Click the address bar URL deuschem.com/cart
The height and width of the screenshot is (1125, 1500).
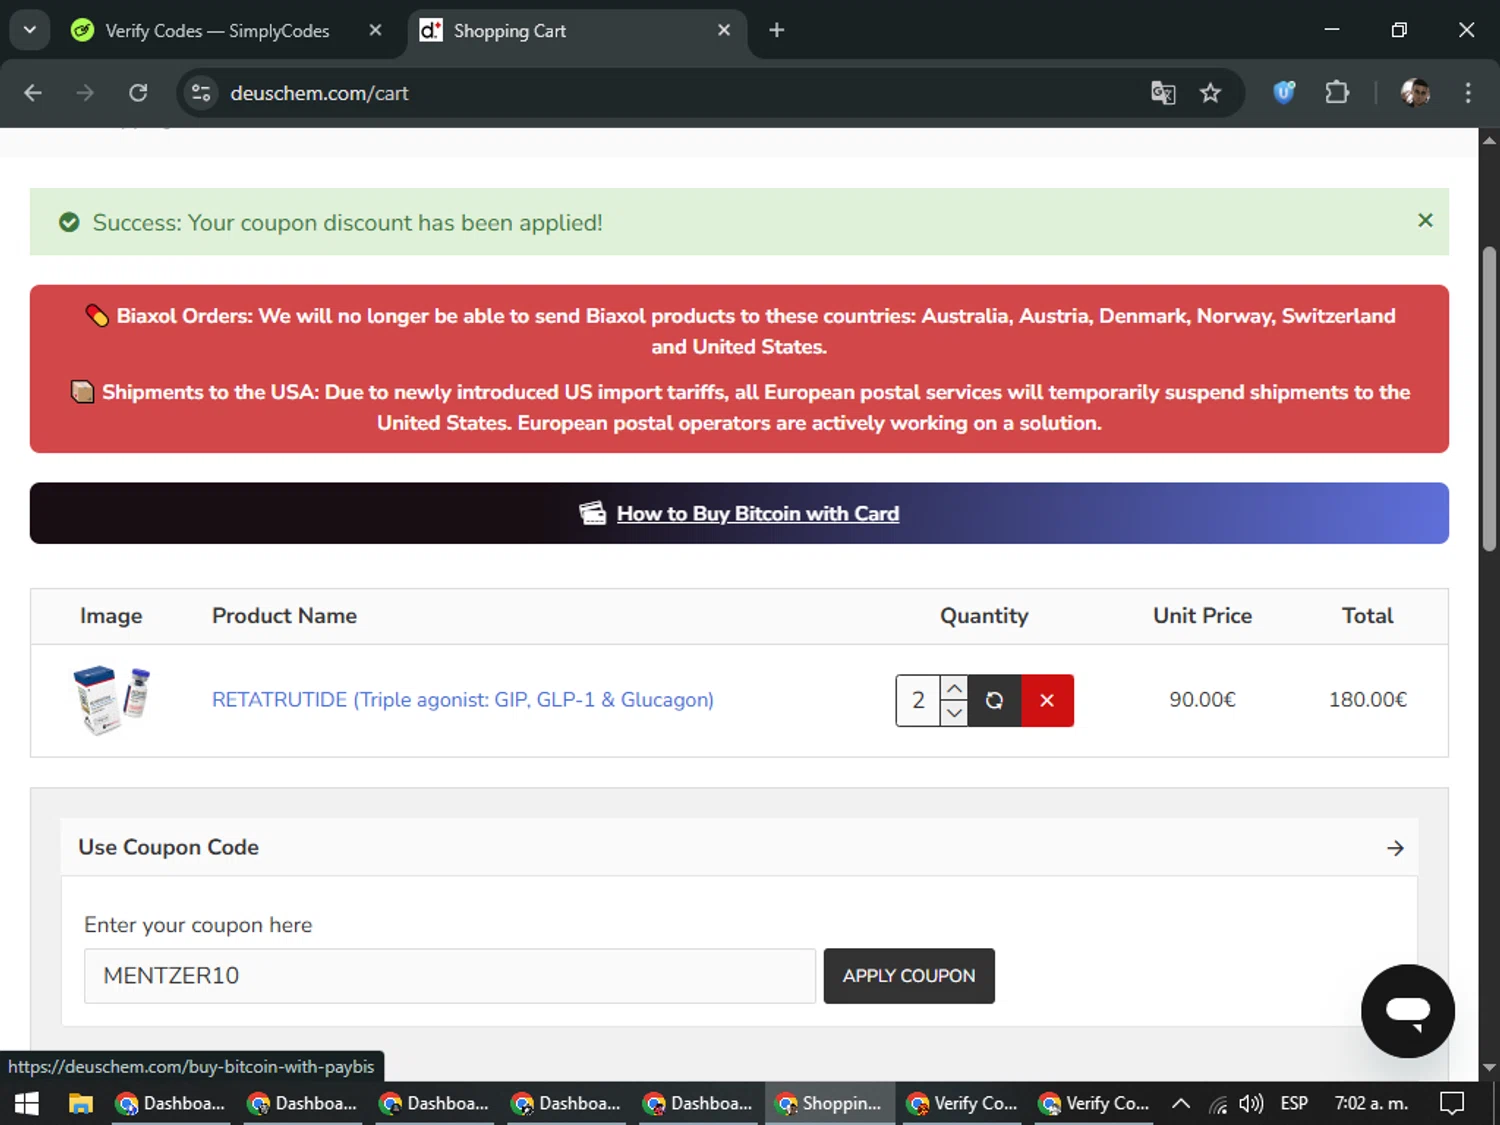(319, 93)
